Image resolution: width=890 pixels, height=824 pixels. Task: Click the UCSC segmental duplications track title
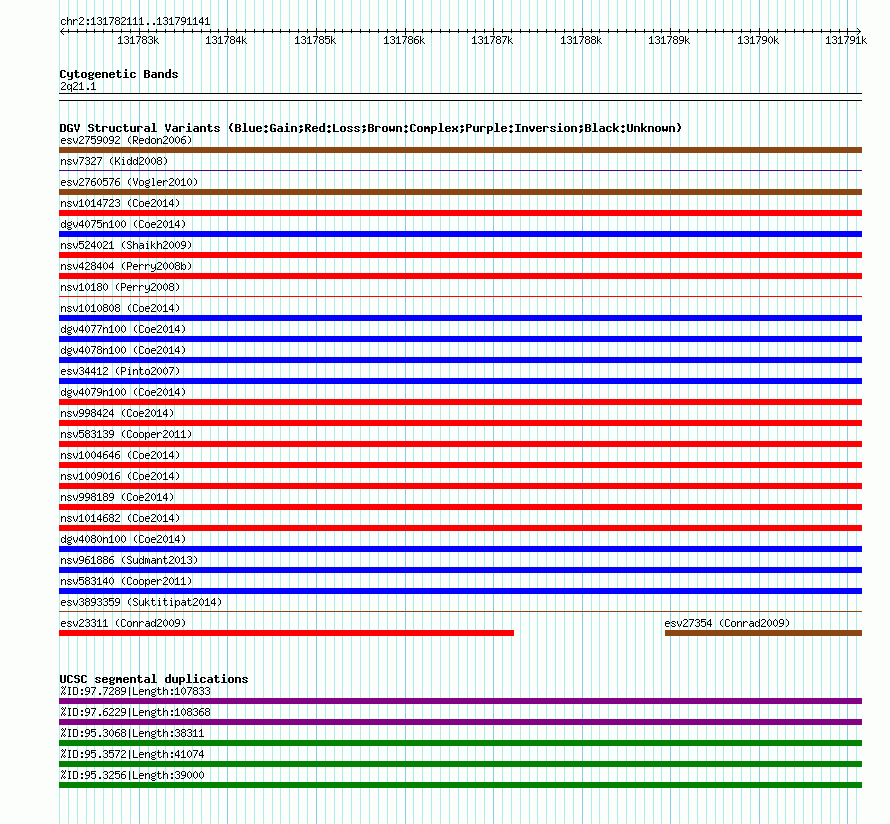click(x=154, y=679)
